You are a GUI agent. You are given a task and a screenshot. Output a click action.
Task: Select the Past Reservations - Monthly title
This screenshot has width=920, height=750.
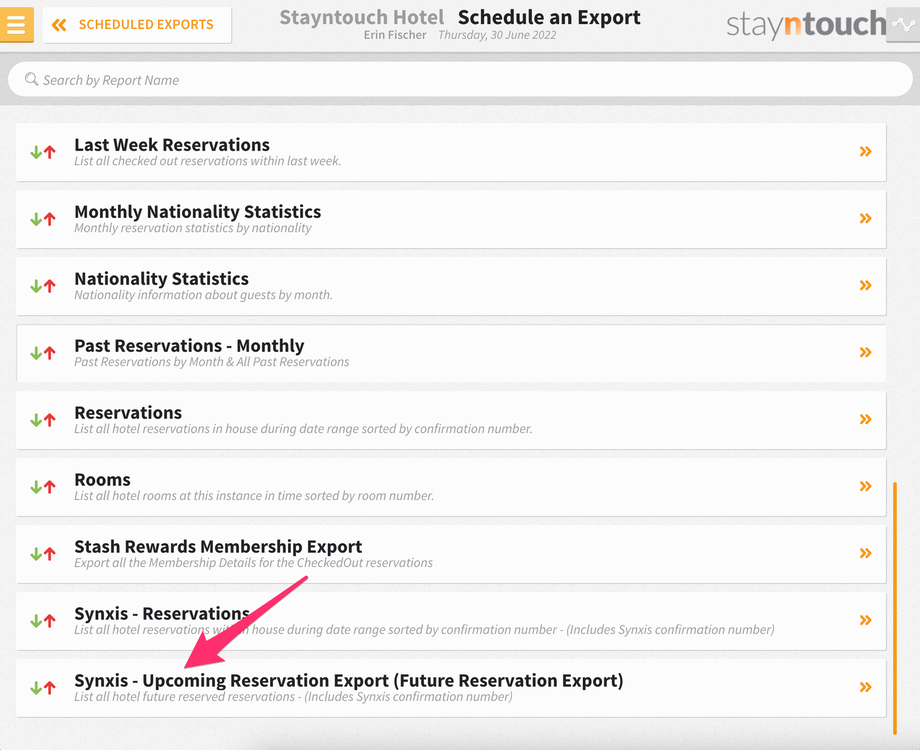(x=189, y=346)
